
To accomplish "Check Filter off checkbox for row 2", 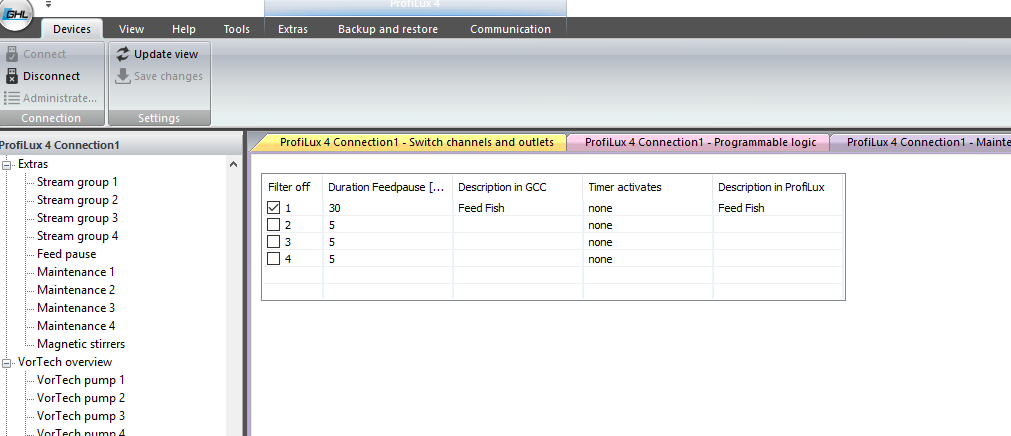I will coord(273,225).
